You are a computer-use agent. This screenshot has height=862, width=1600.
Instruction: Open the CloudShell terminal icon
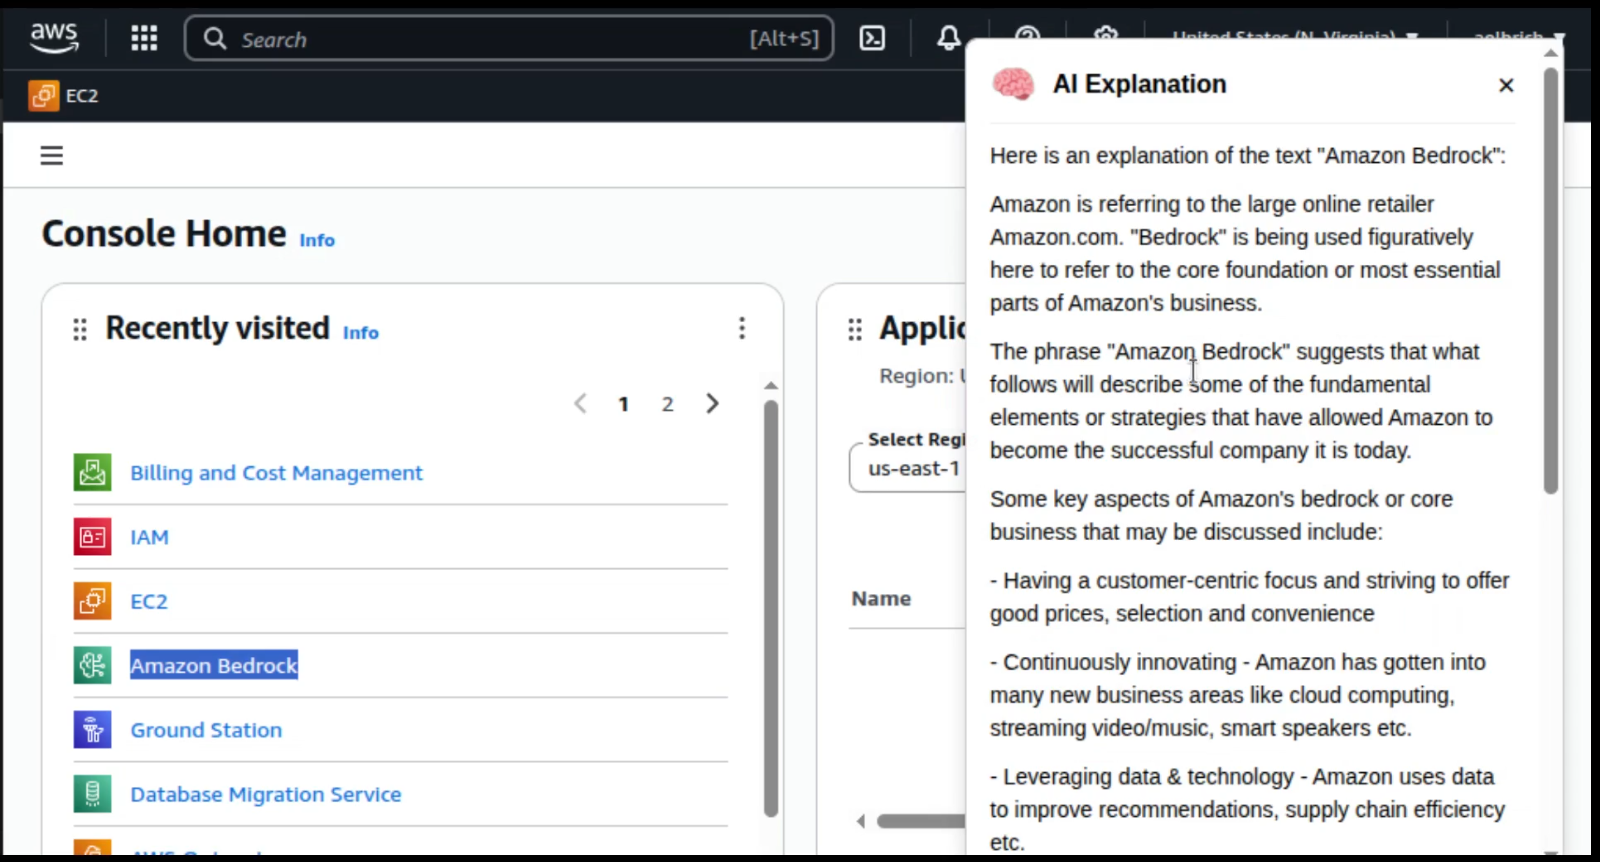coord(872,38)
